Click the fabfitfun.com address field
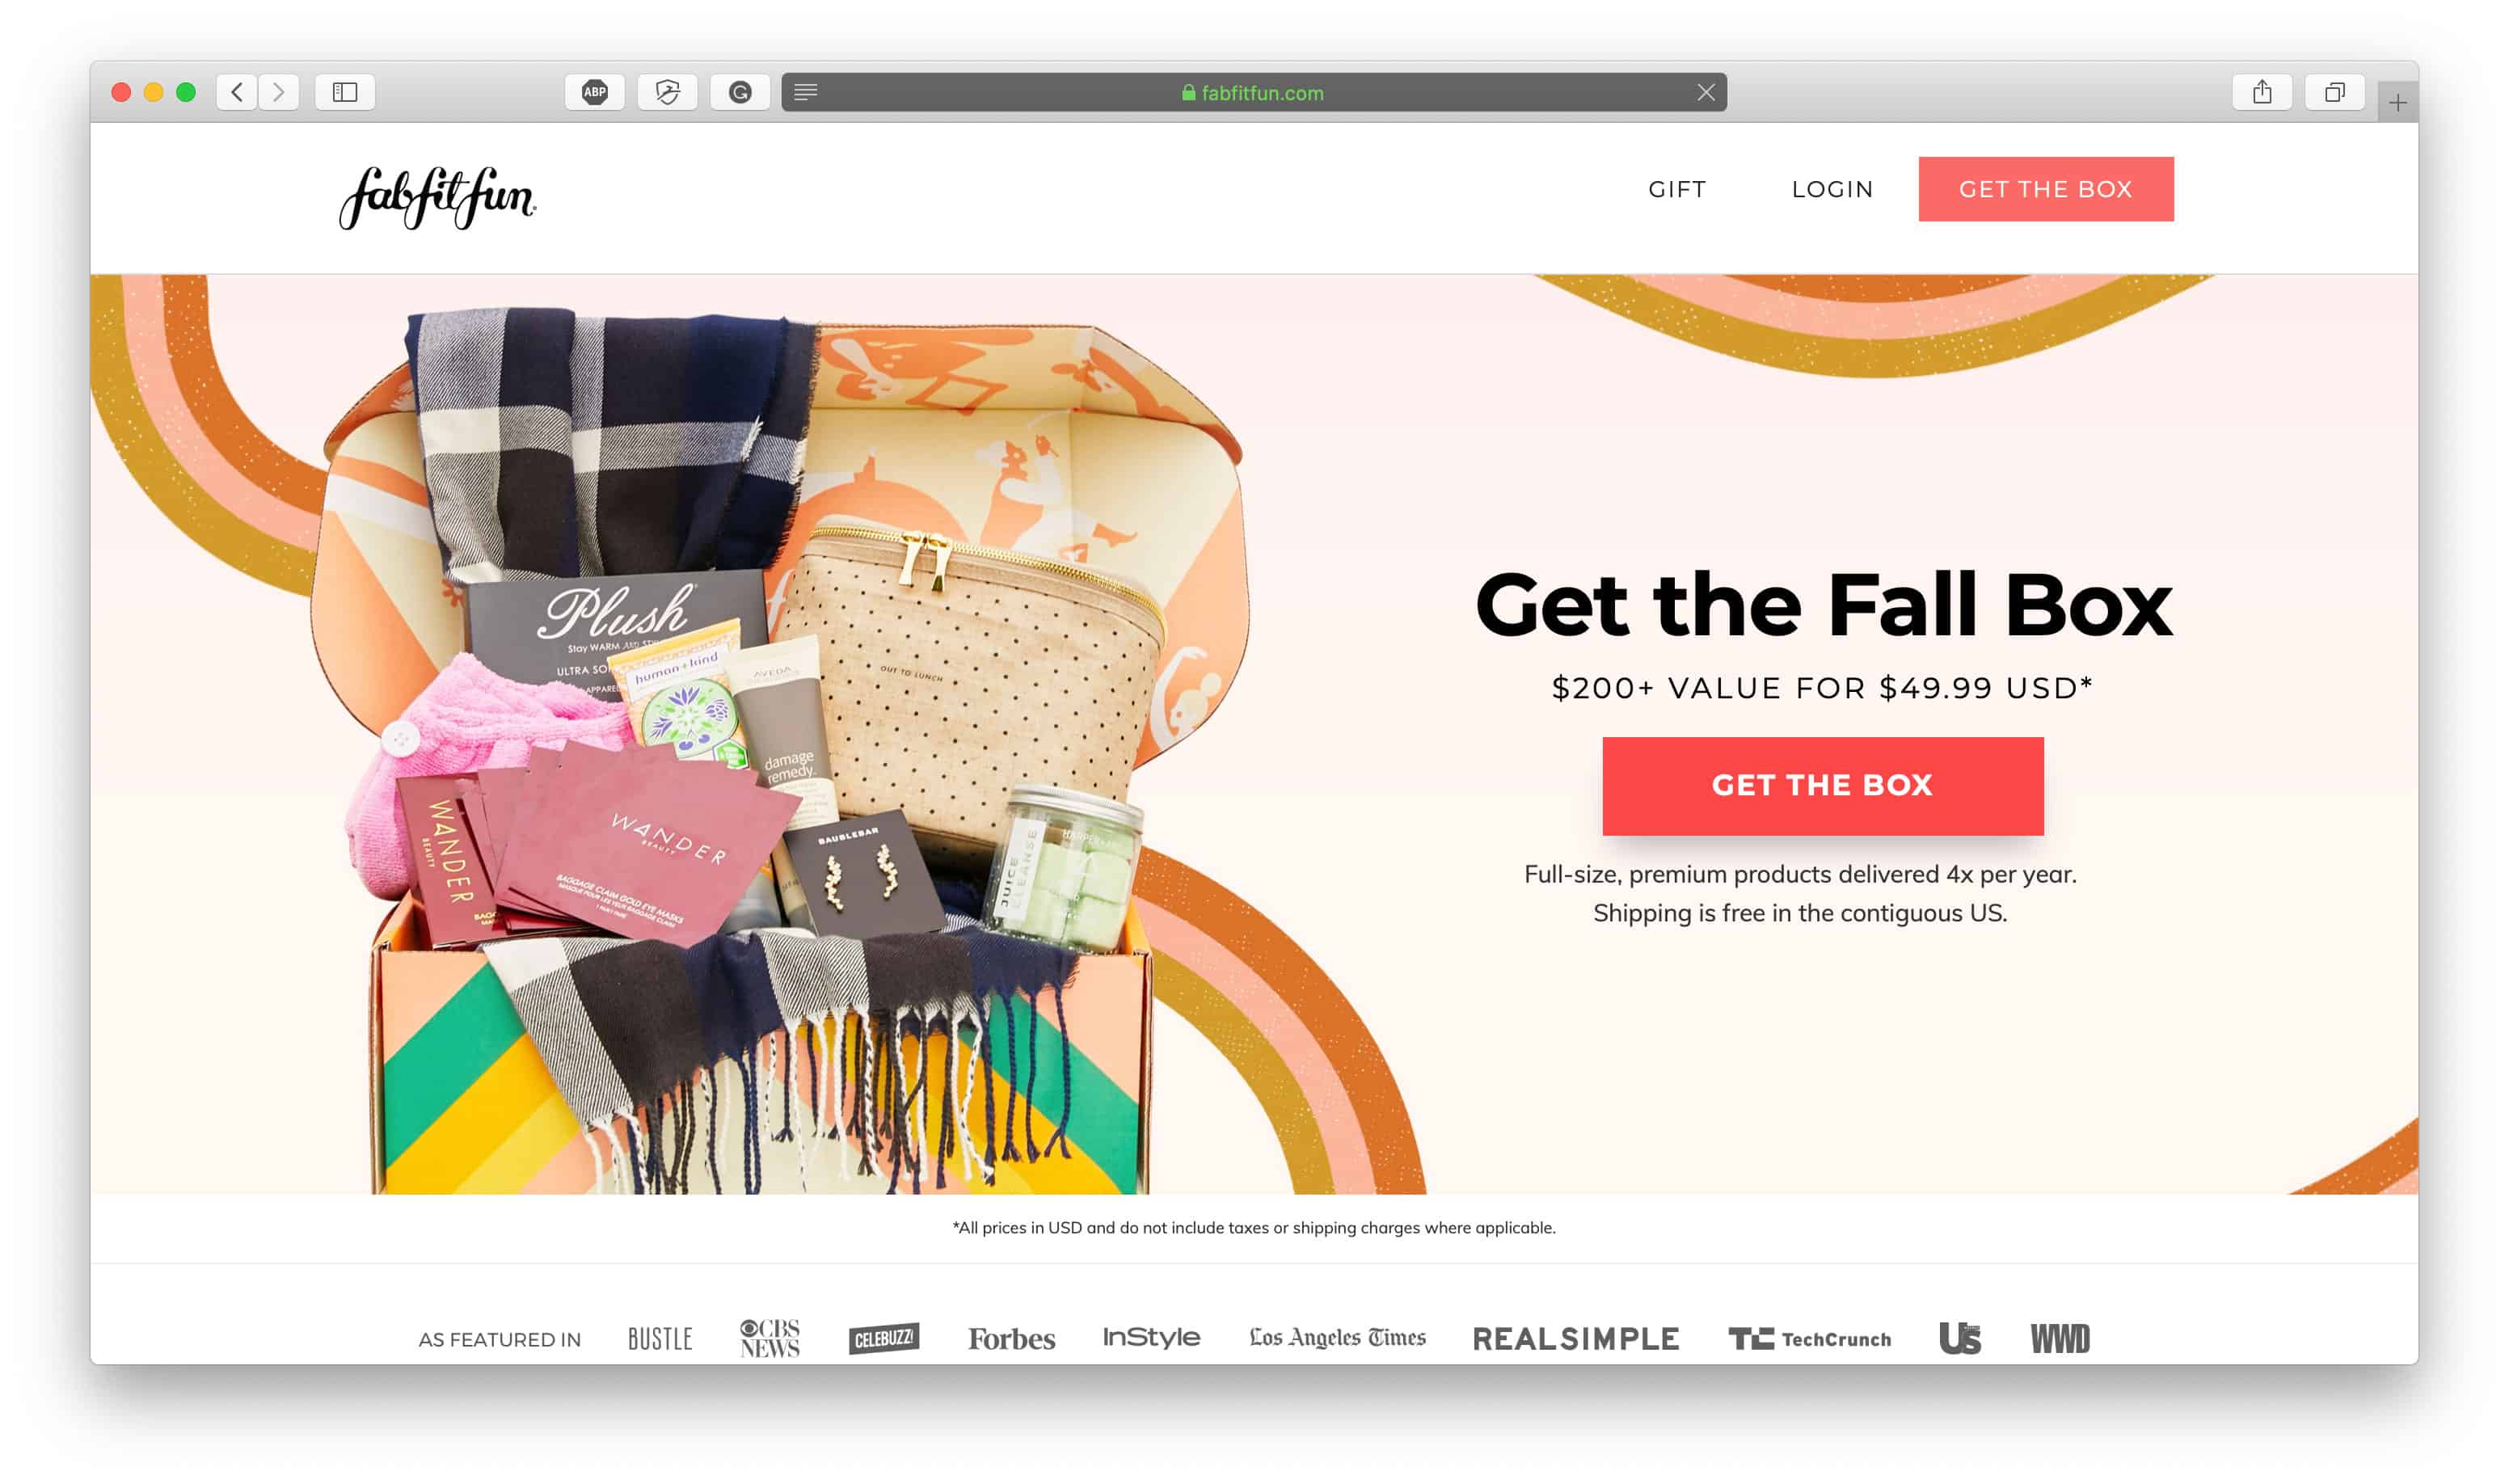Screen dimensions: 2509x1484 pos(1254,92)
